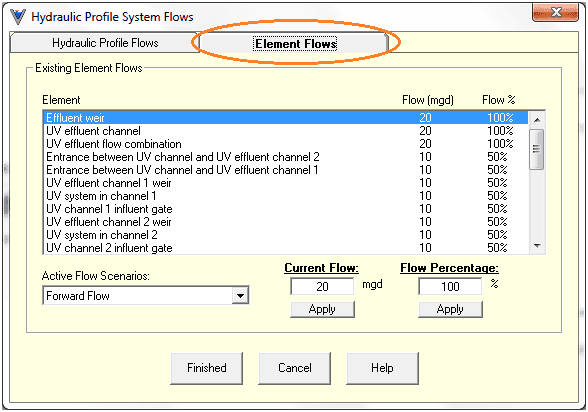Select UV effluent channel 1 weir row
The width and height of the screenshot is (588, 412).
(286, 183)
